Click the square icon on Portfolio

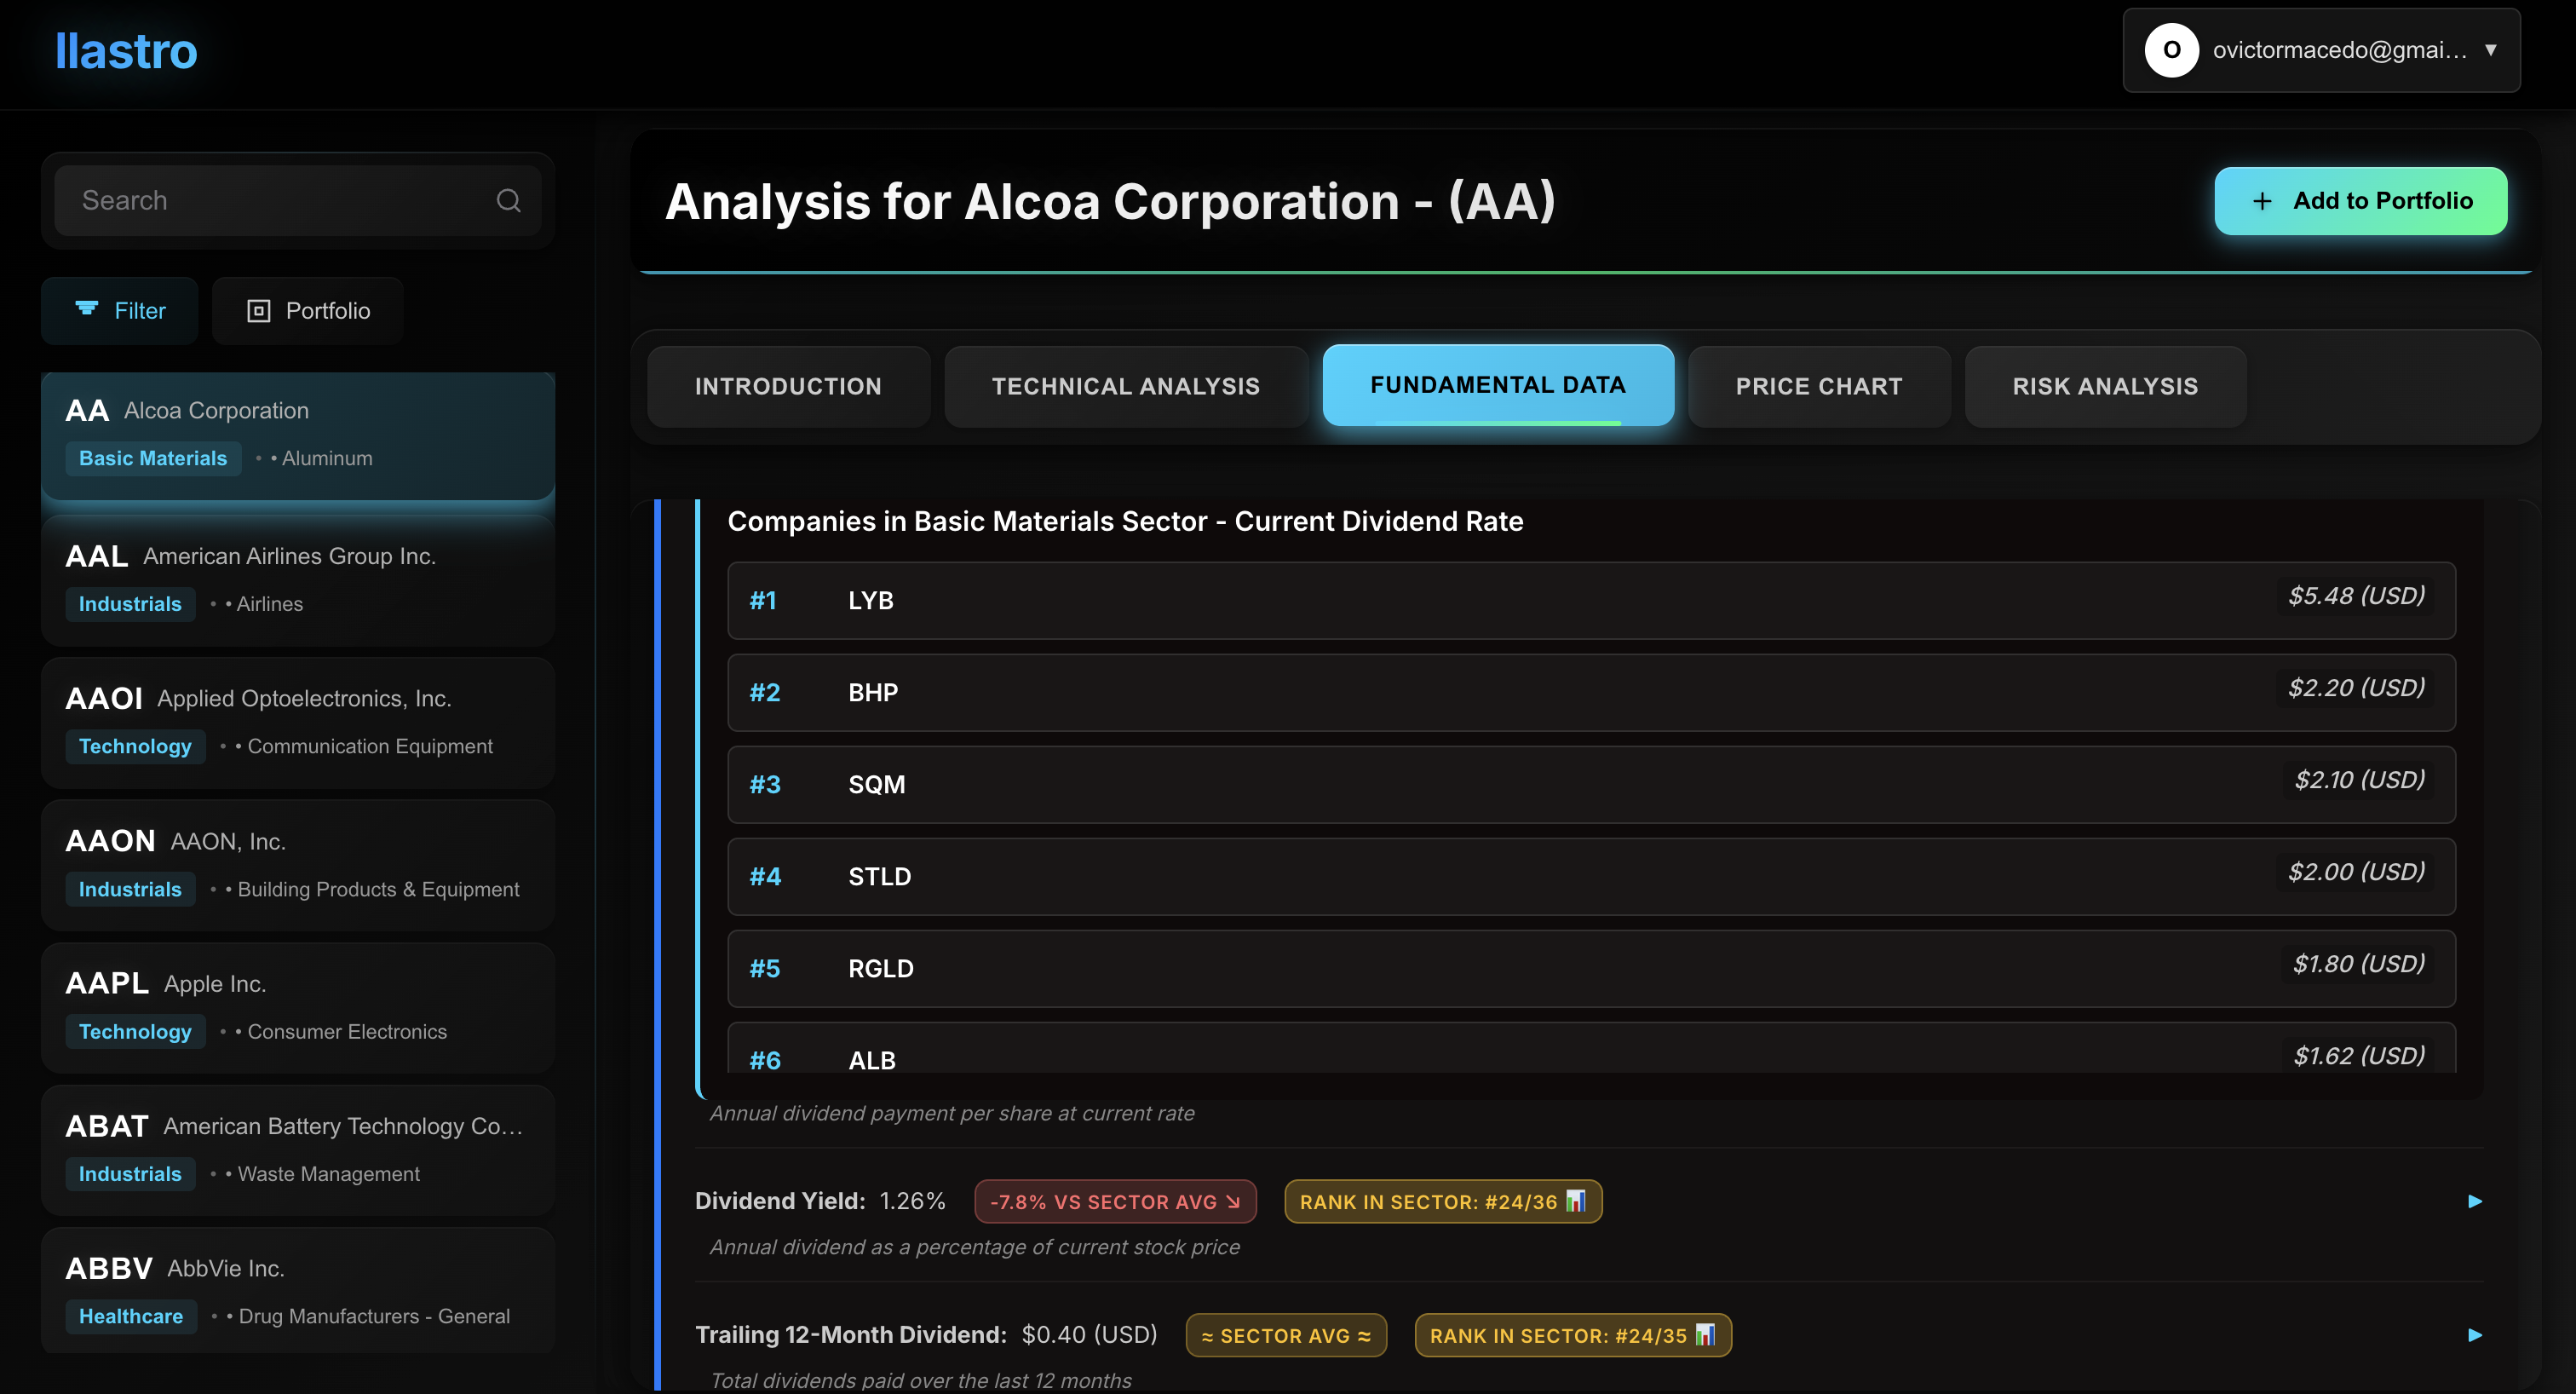click(259, 311)
